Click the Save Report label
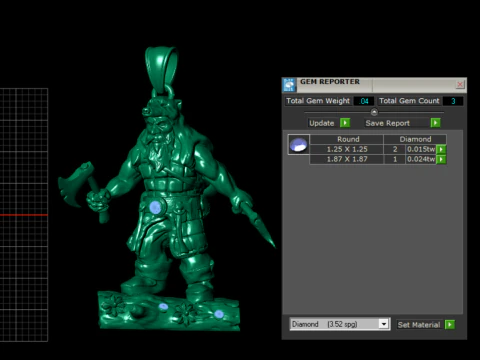 point(387,123)
